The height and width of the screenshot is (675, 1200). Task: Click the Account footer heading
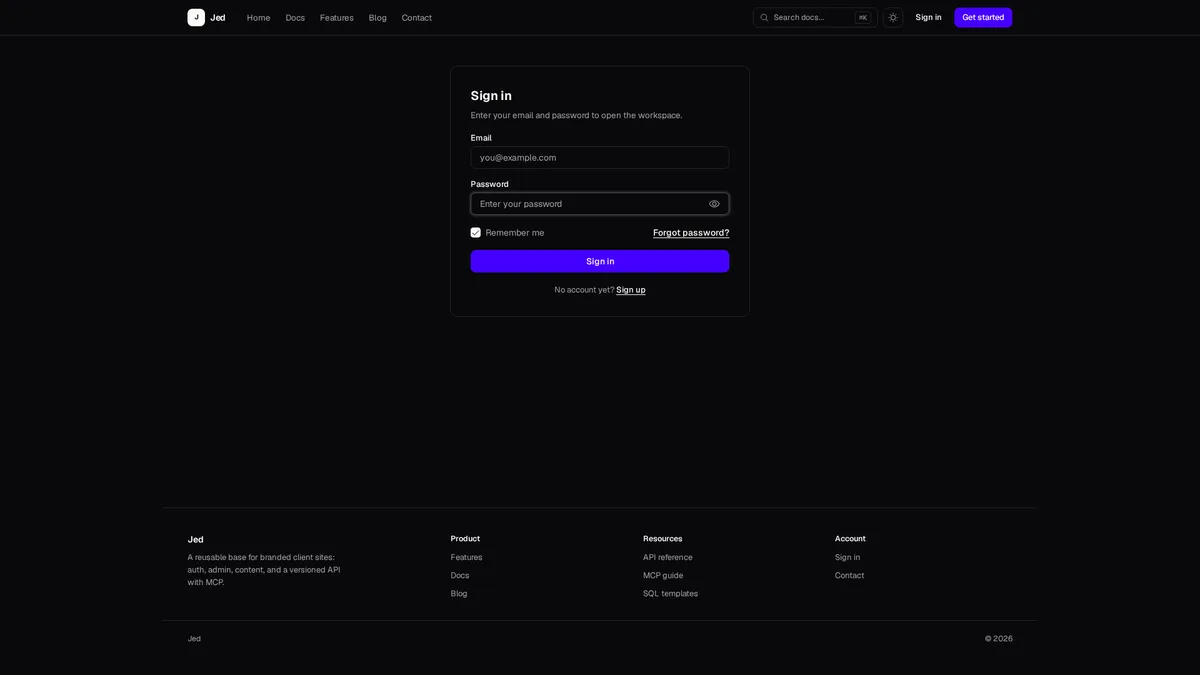pos(850,539)
